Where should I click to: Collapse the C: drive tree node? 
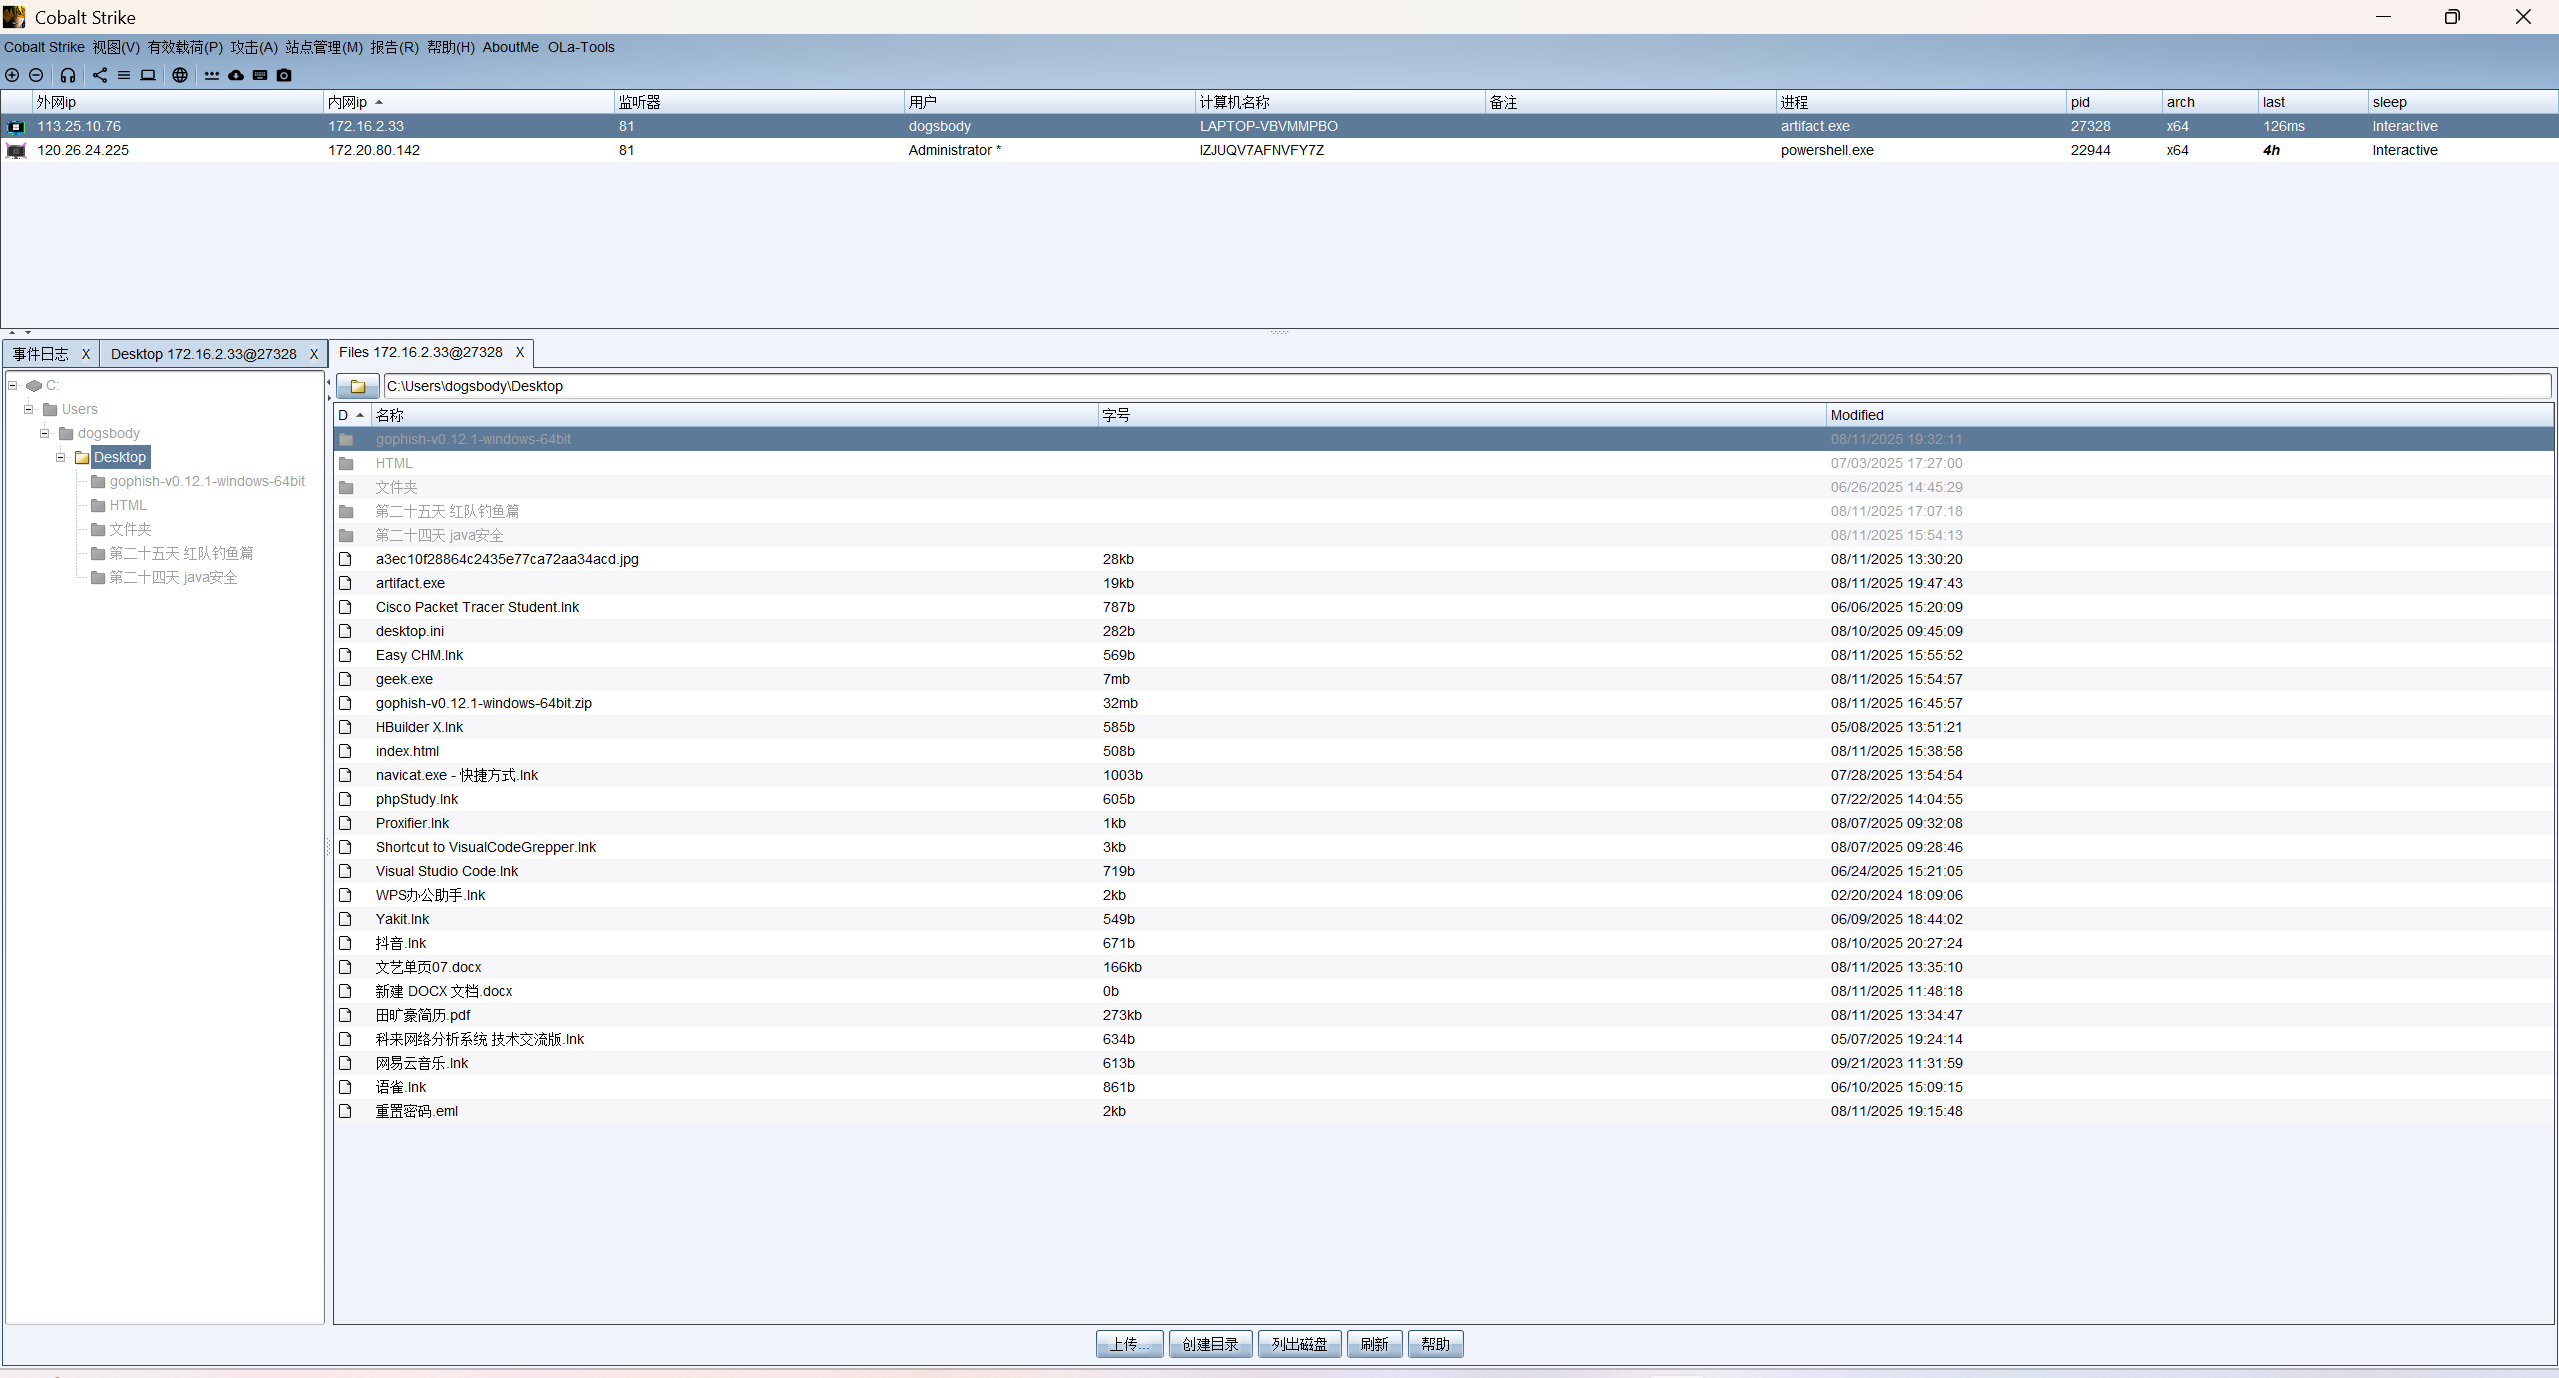[13, 385]
